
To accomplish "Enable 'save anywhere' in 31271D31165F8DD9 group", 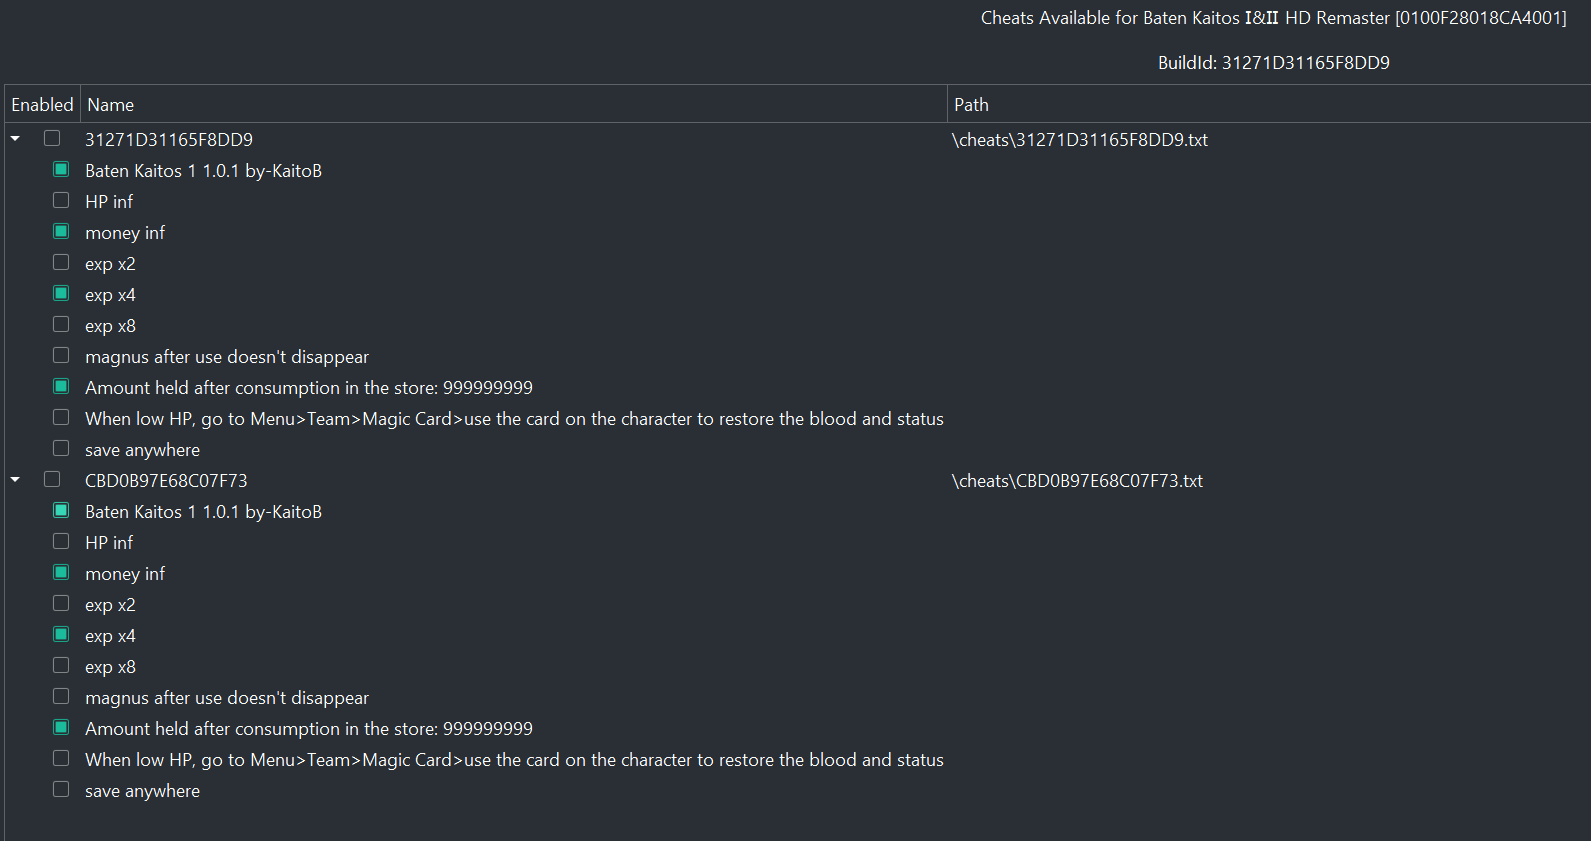I will [61, 449].
